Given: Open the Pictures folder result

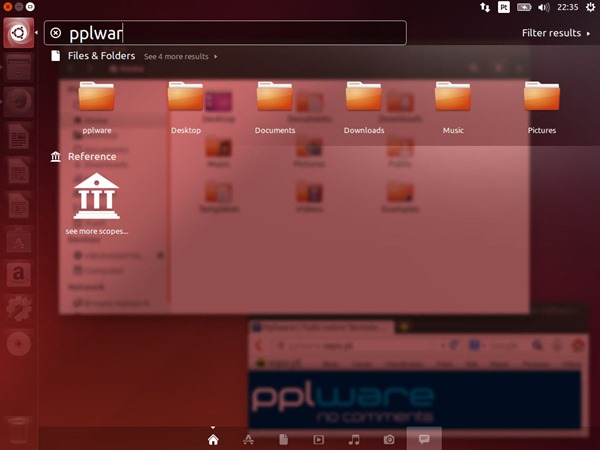Looking at the screenshot, I should pos(541,107).
